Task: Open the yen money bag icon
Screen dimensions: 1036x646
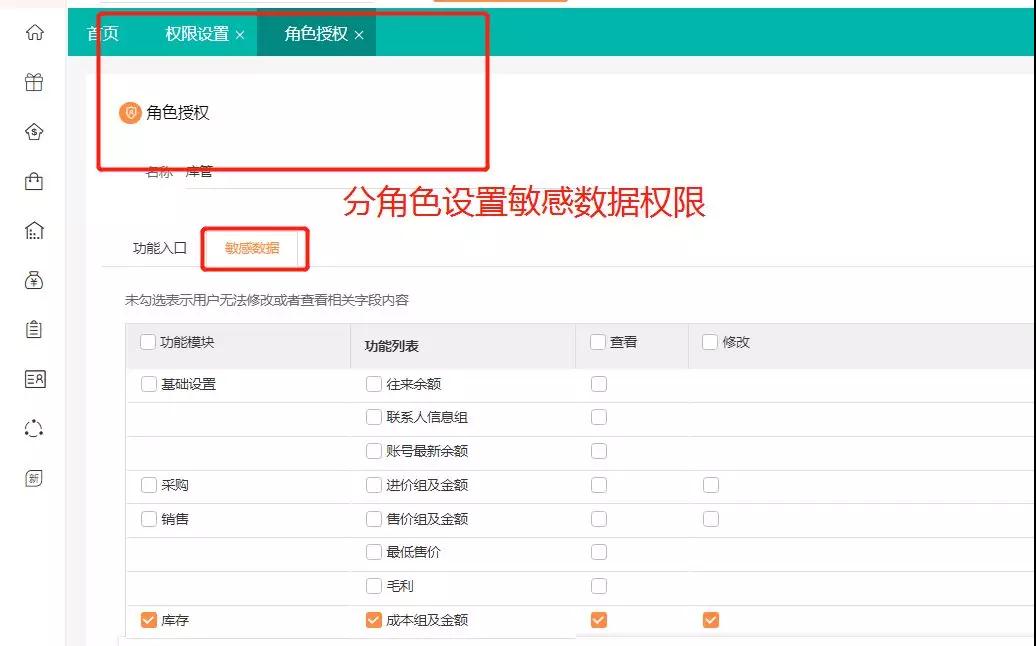Action: pyautogui.click(x=34, y=280)
